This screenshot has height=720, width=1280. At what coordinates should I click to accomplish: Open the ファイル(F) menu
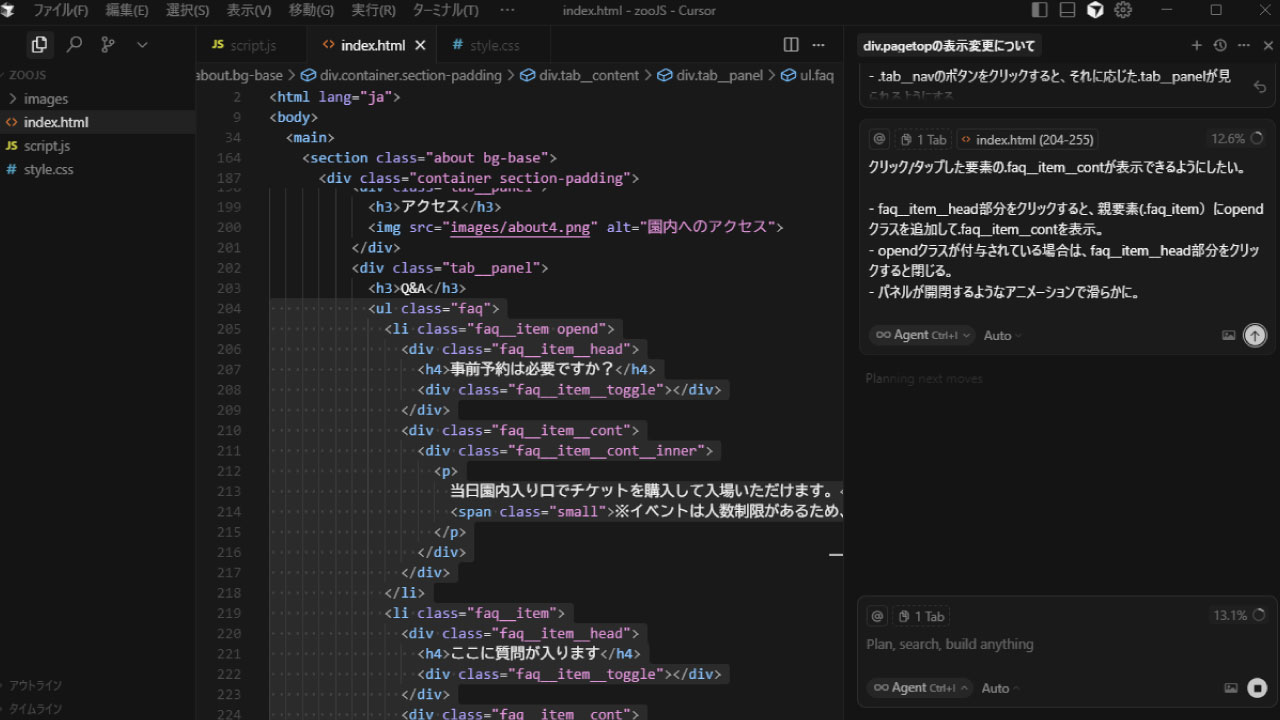tap(61, 10)
